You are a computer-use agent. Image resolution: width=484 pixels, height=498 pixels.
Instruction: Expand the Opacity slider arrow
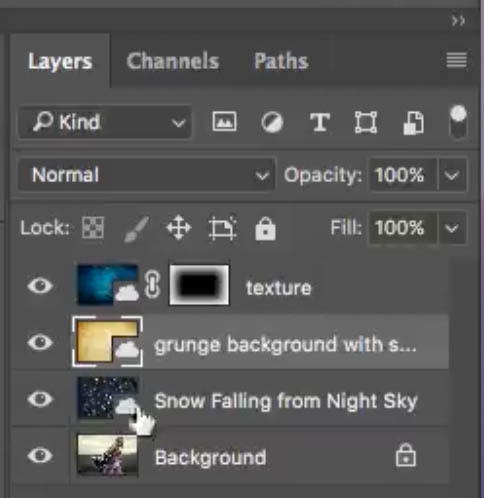(x=452, y=175)
